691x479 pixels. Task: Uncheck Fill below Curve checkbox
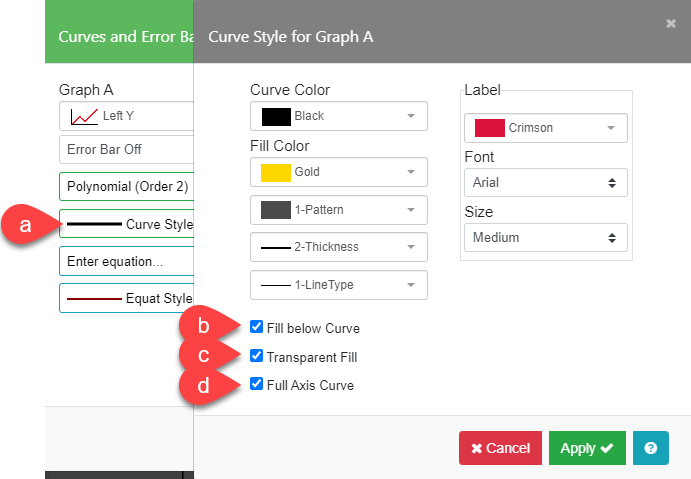coord(257,327)
